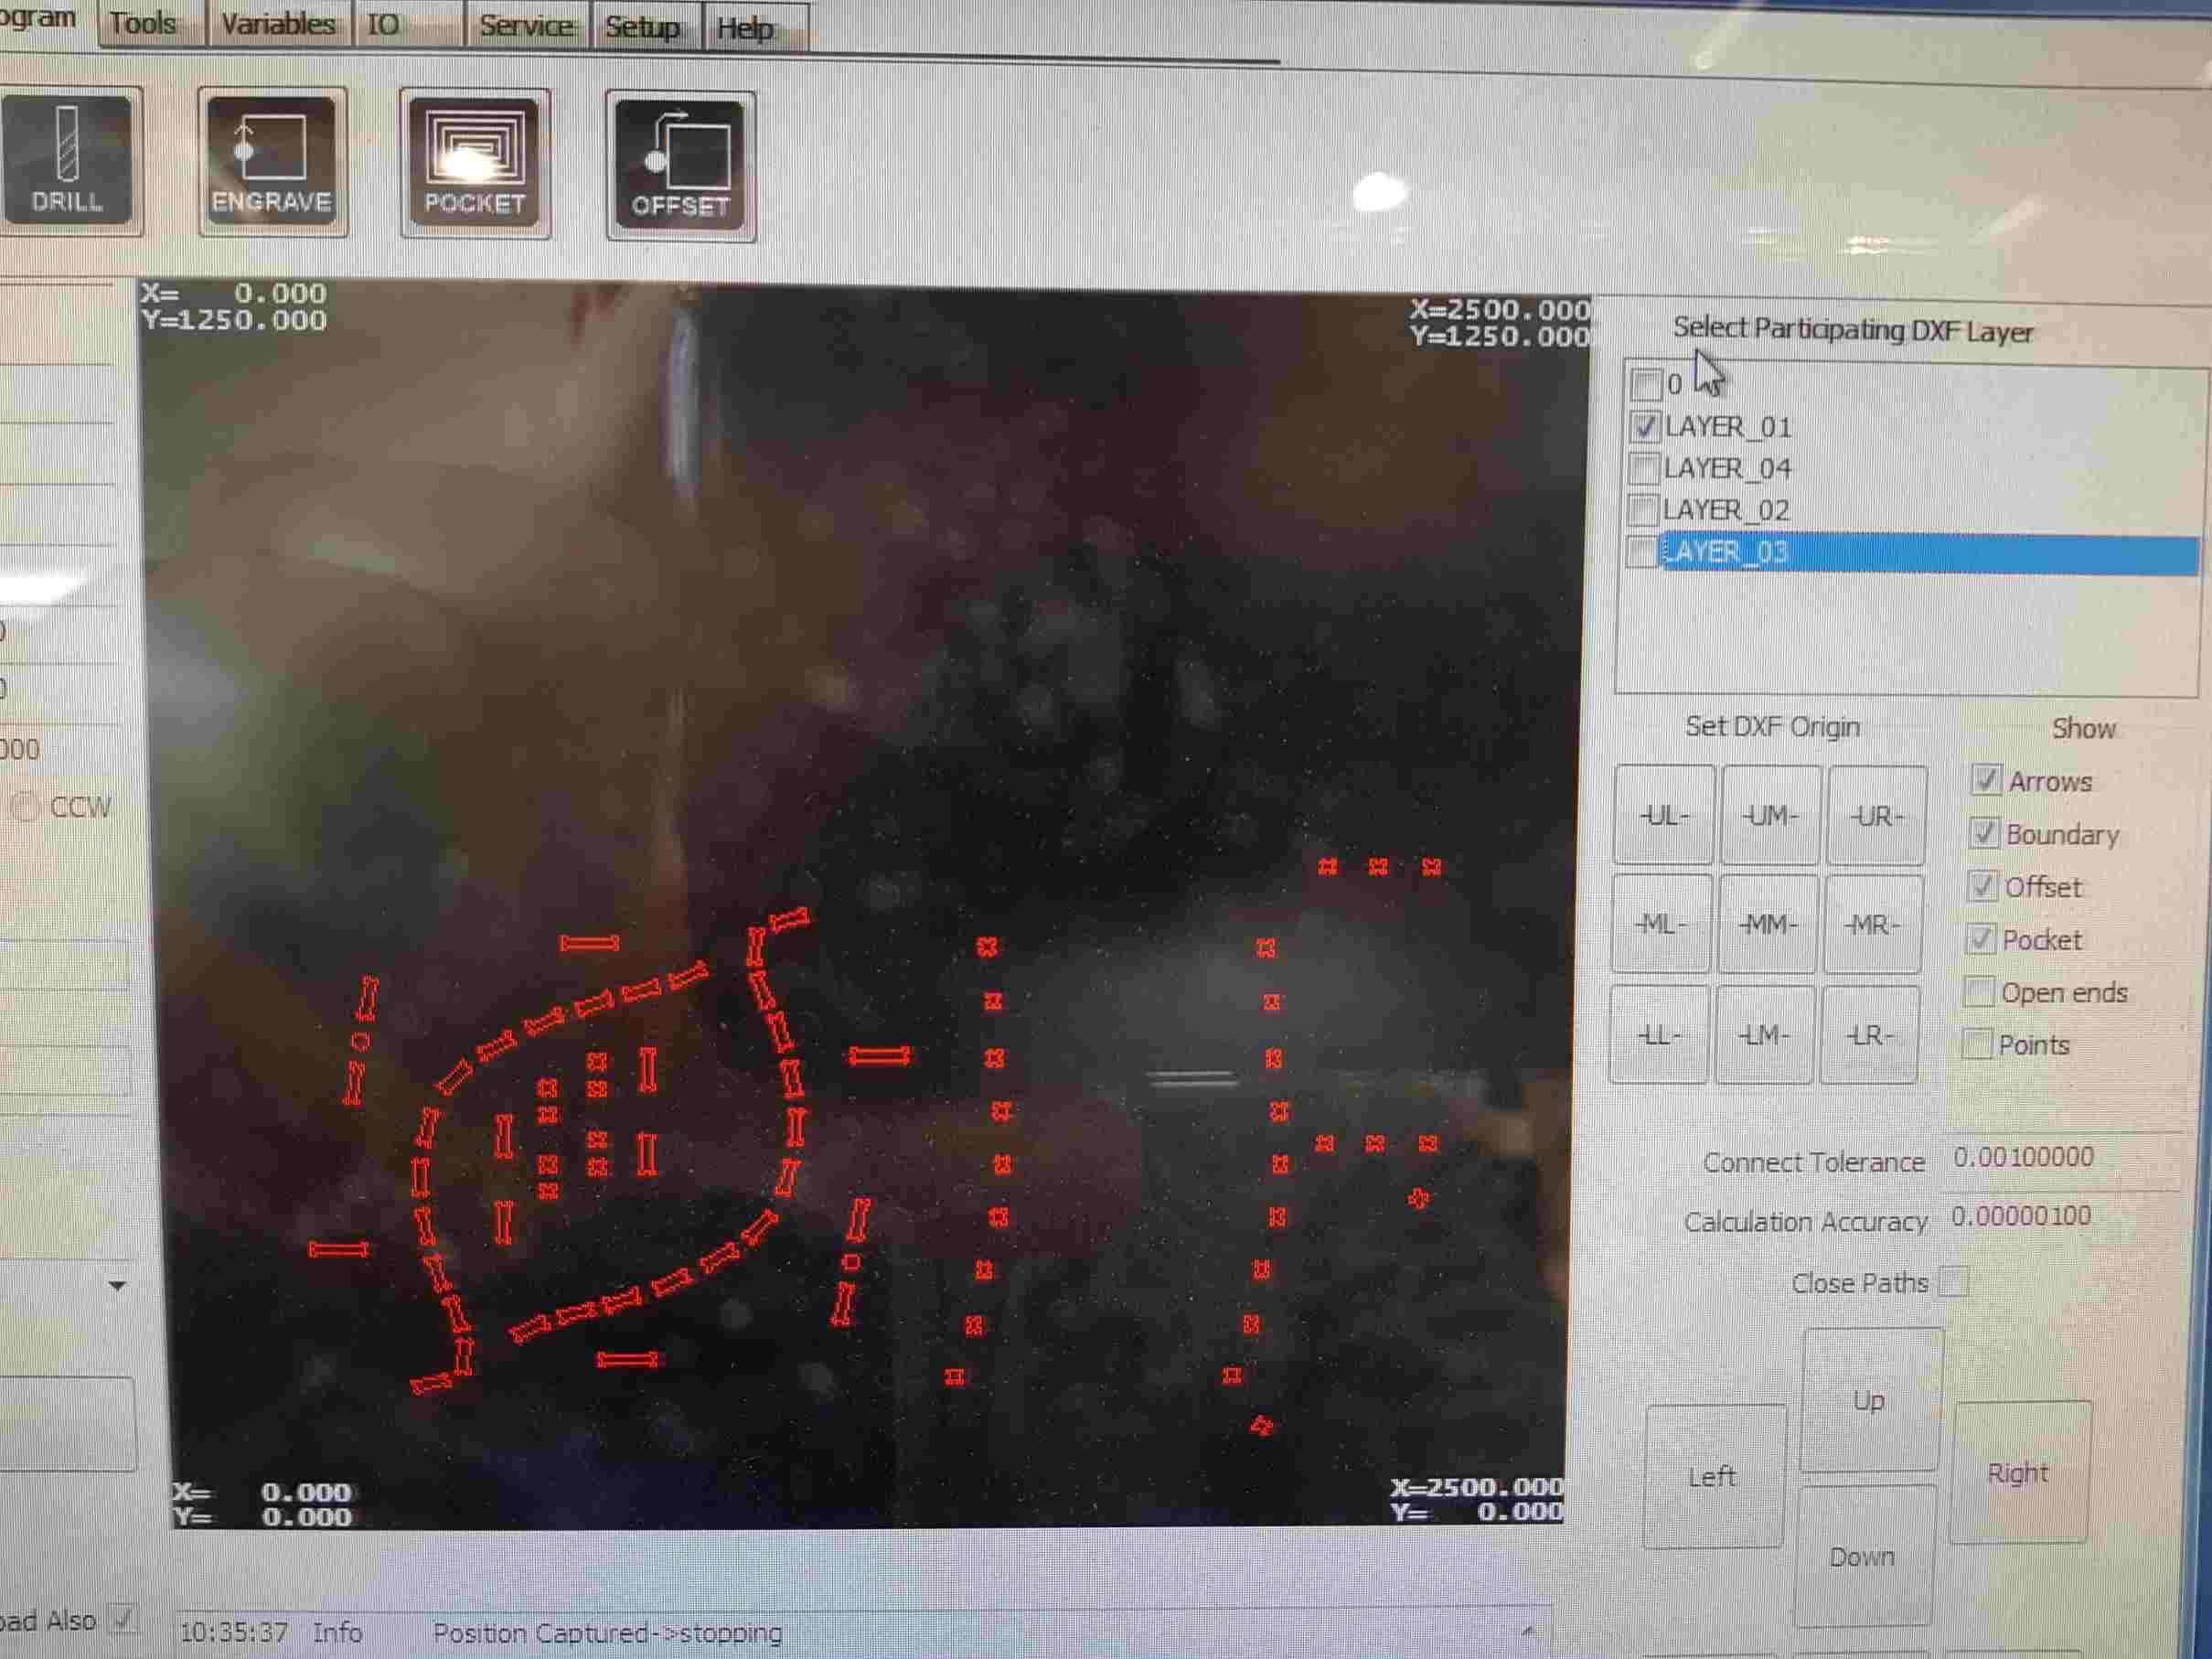Click the Left move button
The image size is (2212, 1659).
tap(1712, 1476)
